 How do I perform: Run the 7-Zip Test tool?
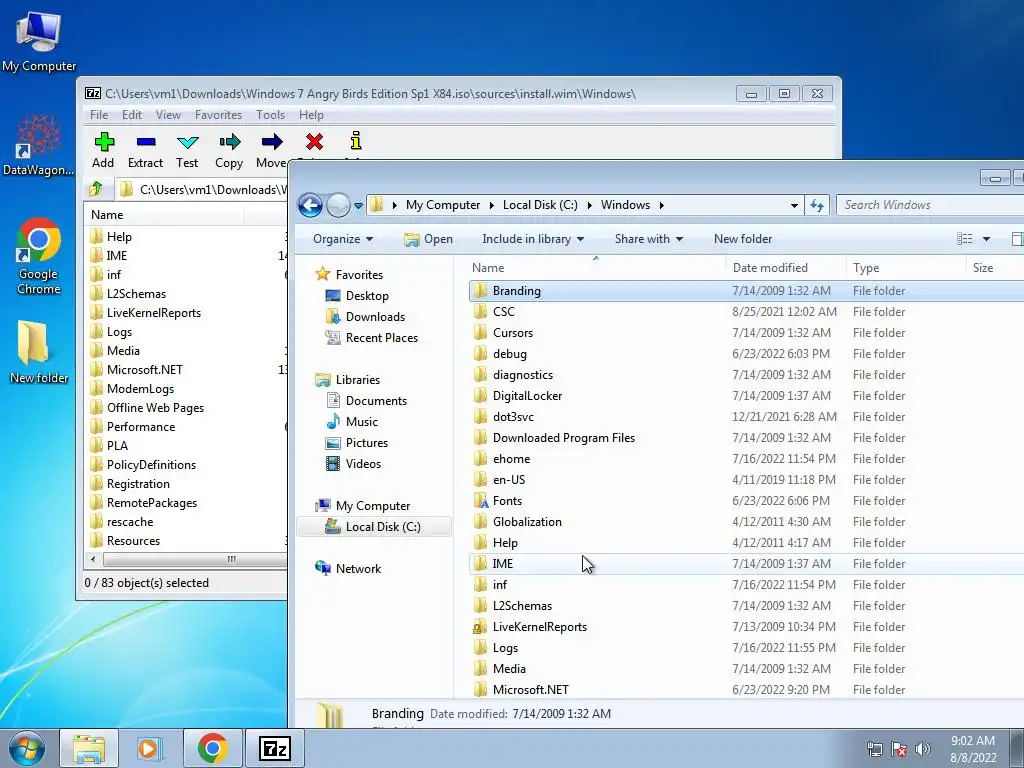(187, 150)
